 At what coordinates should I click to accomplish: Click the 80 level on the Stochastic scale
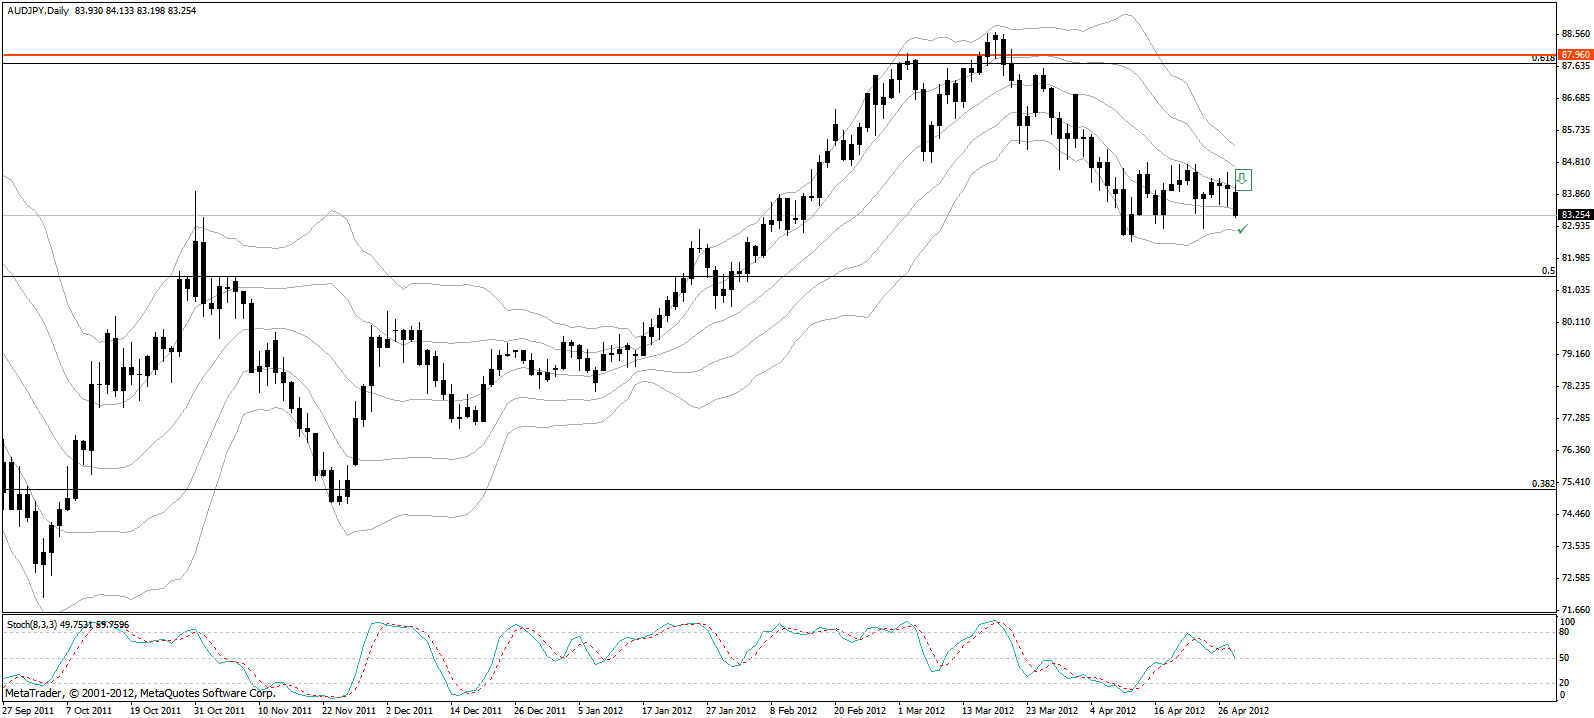tap(1566, 632)
